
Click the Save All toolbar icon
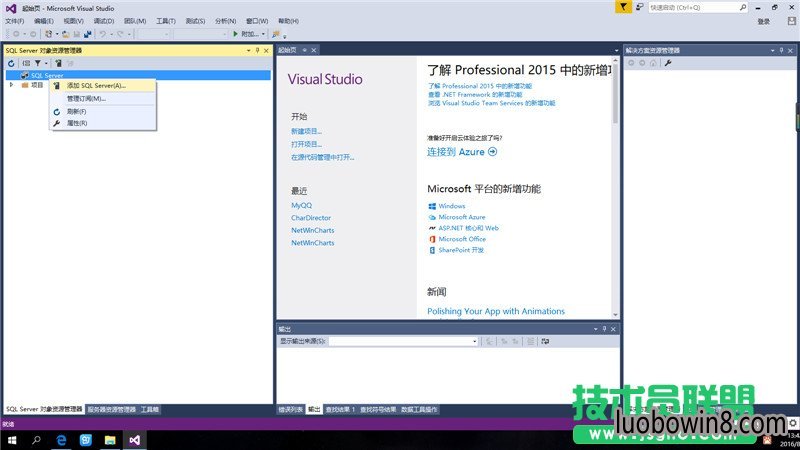pyautogui.click(x=88, y=34)
